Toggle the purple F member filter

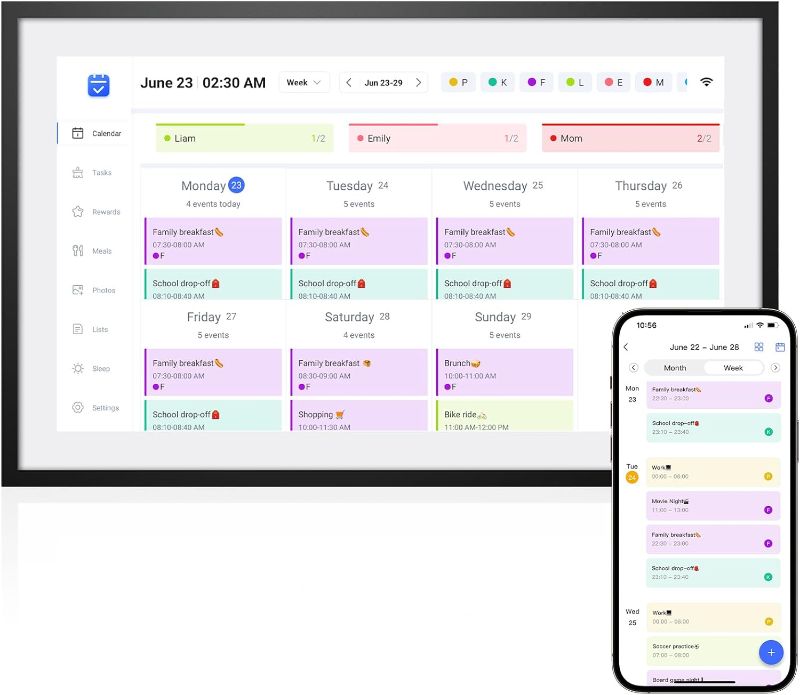537,82
